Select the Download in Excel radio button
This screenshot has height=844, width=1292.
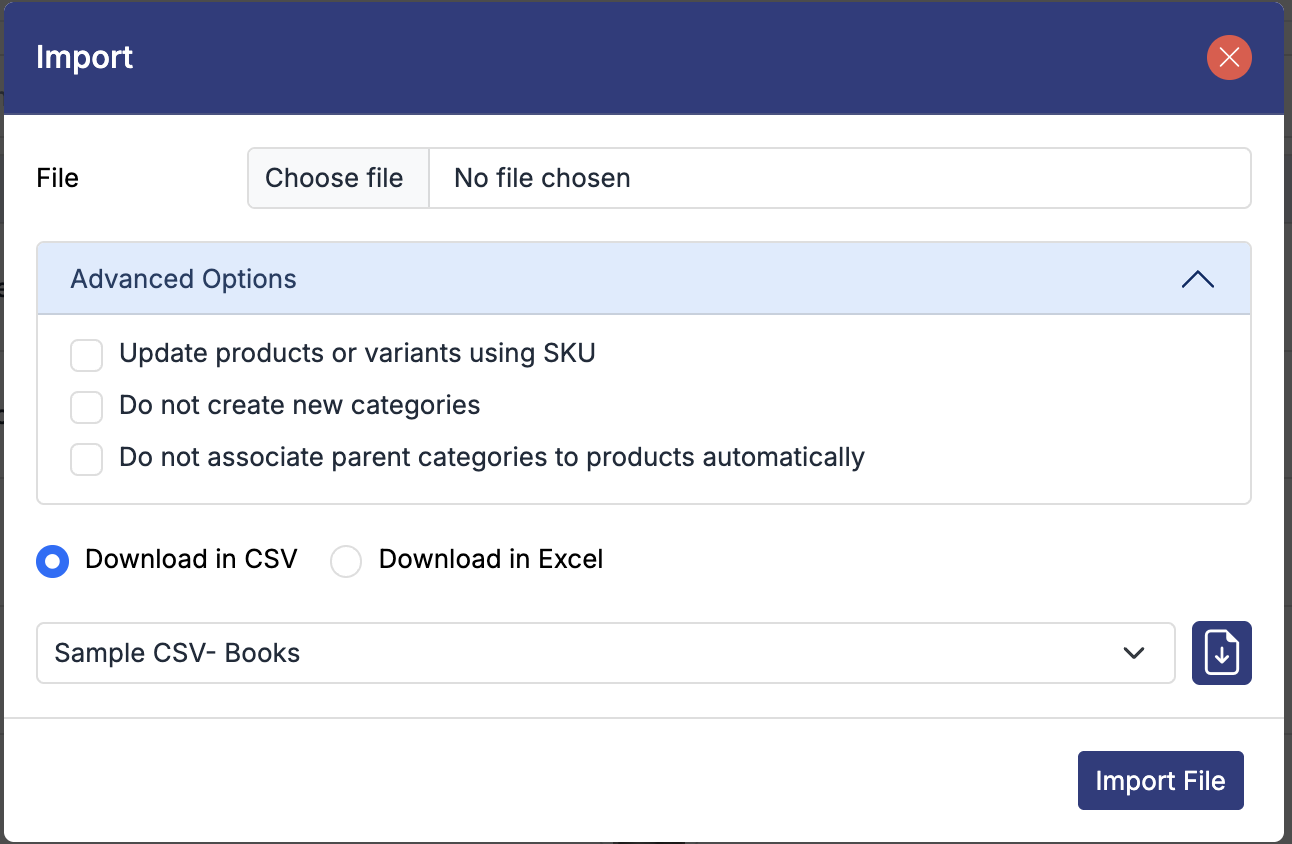[346, 561]
